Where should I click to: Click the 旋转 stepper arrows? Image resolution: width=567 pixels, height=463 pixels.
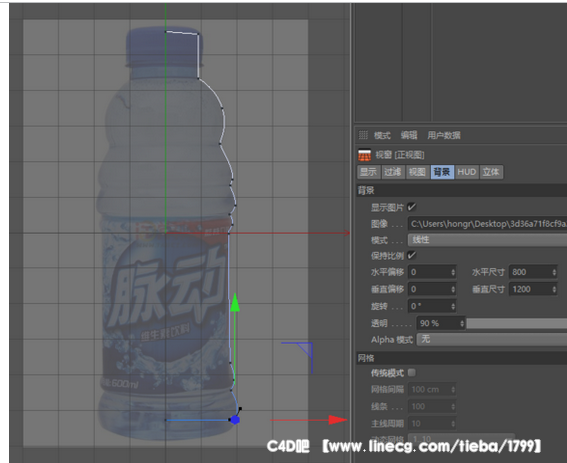pos(453,306)
